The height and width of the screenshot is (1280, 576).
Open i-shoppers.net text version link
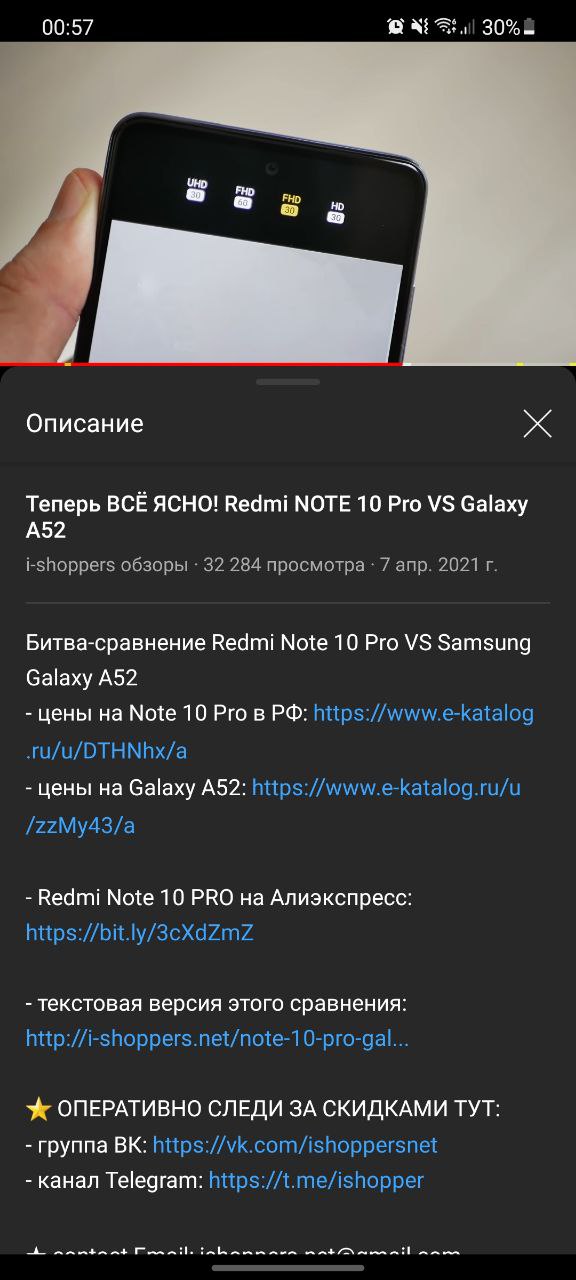point(217,1039)
